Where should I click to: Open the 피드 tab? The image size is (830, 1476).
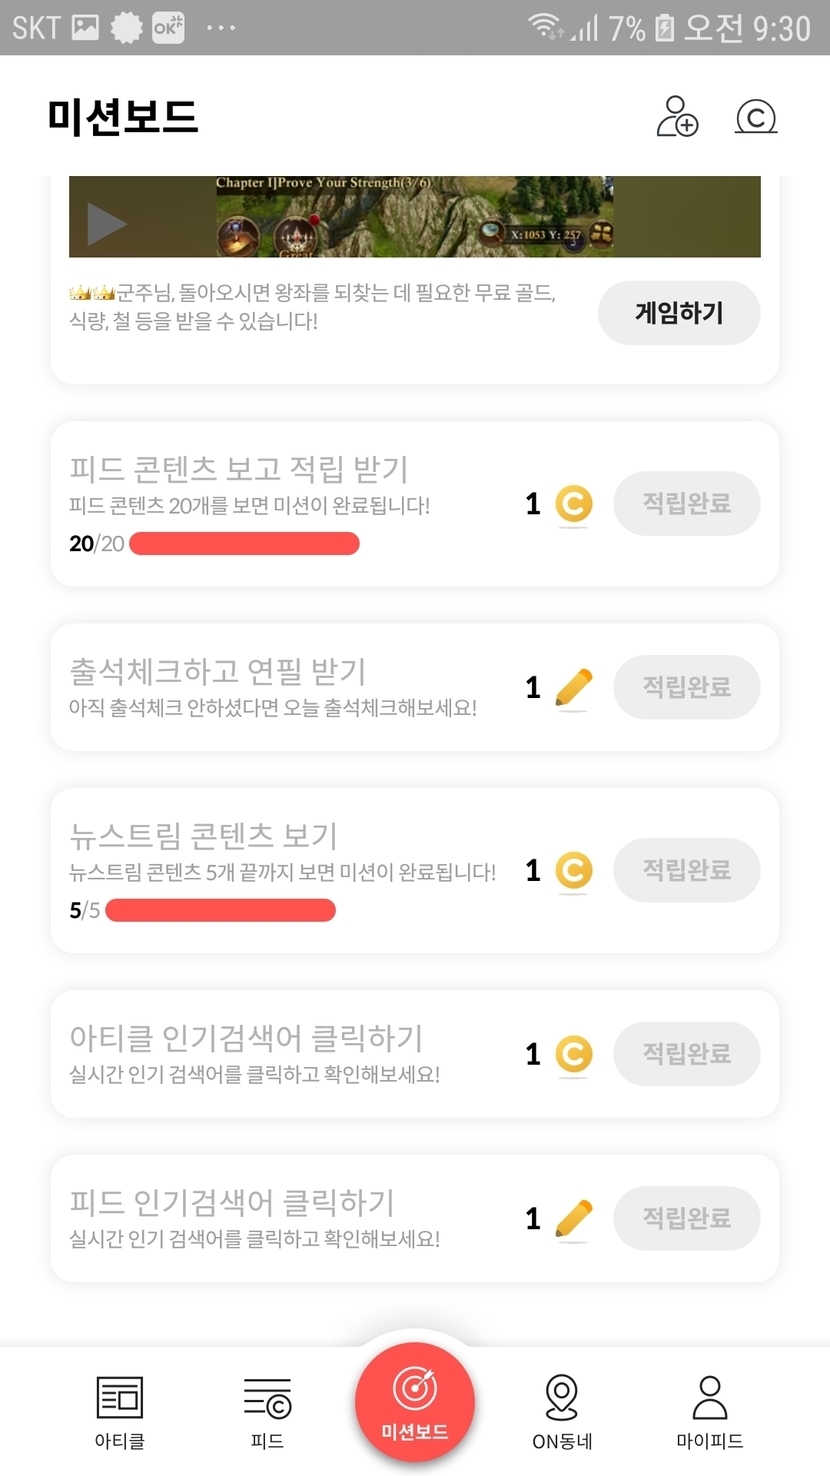pyautogui.click(x=267, y=1412)
